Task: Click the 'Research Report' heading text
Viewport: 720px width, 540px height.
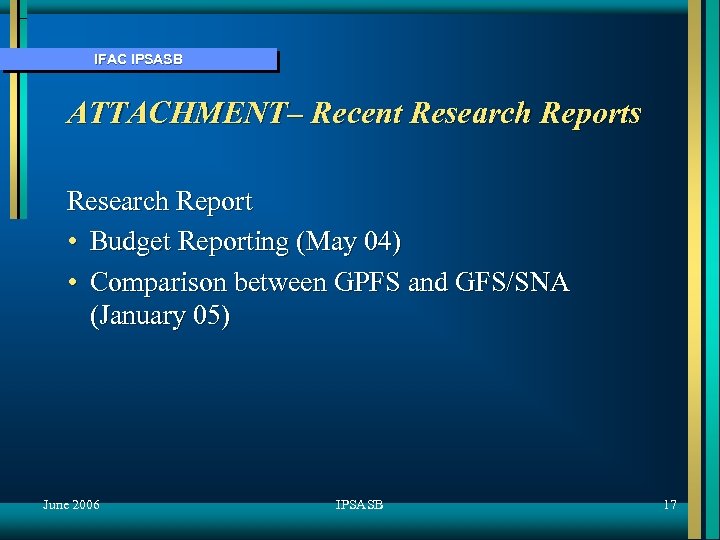Action: pyautogui.click(x=159, y=202)
